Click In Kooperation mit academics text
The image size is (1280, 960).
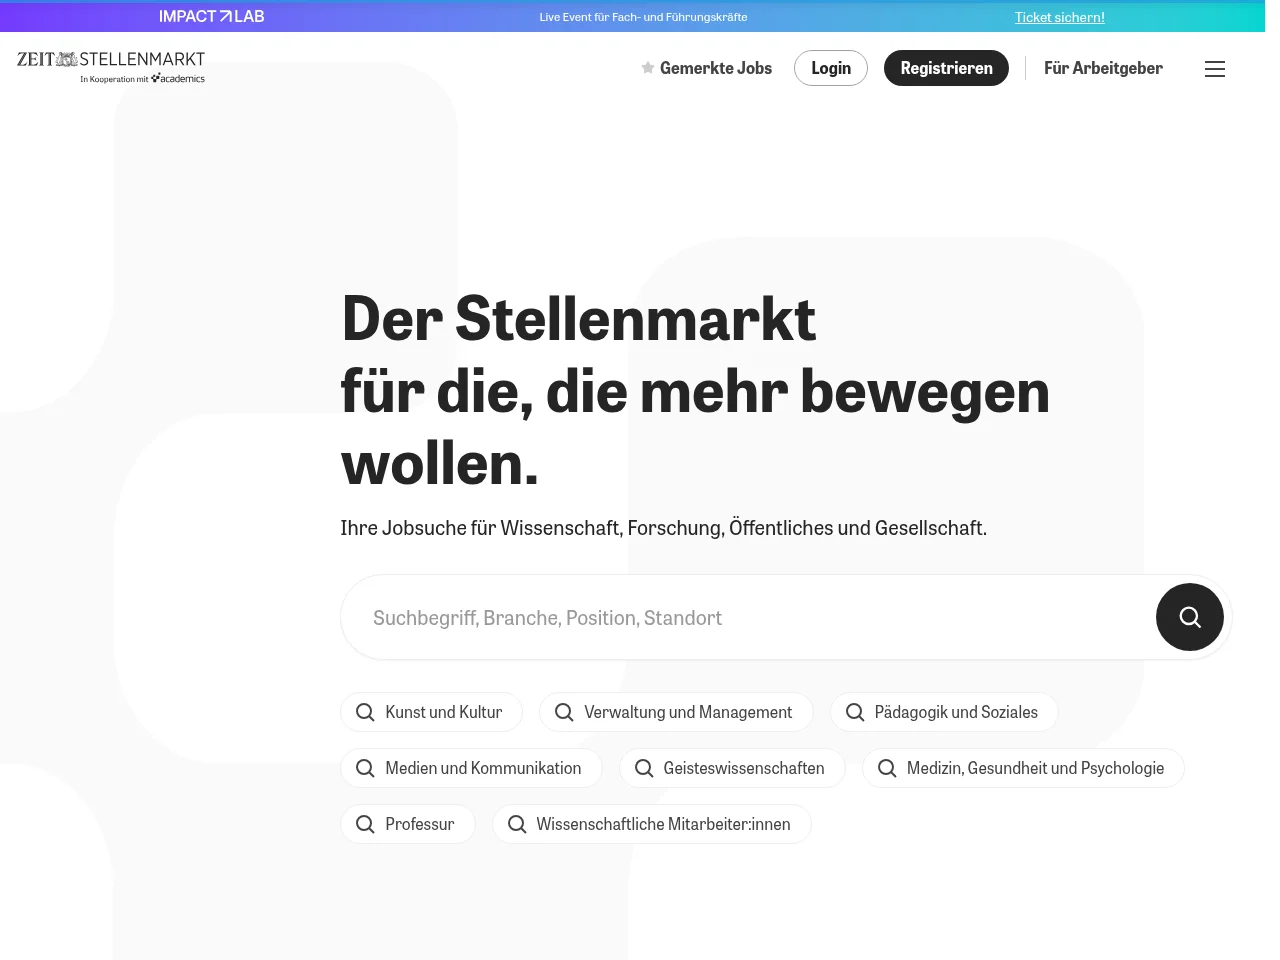click(x=143, y=78)
